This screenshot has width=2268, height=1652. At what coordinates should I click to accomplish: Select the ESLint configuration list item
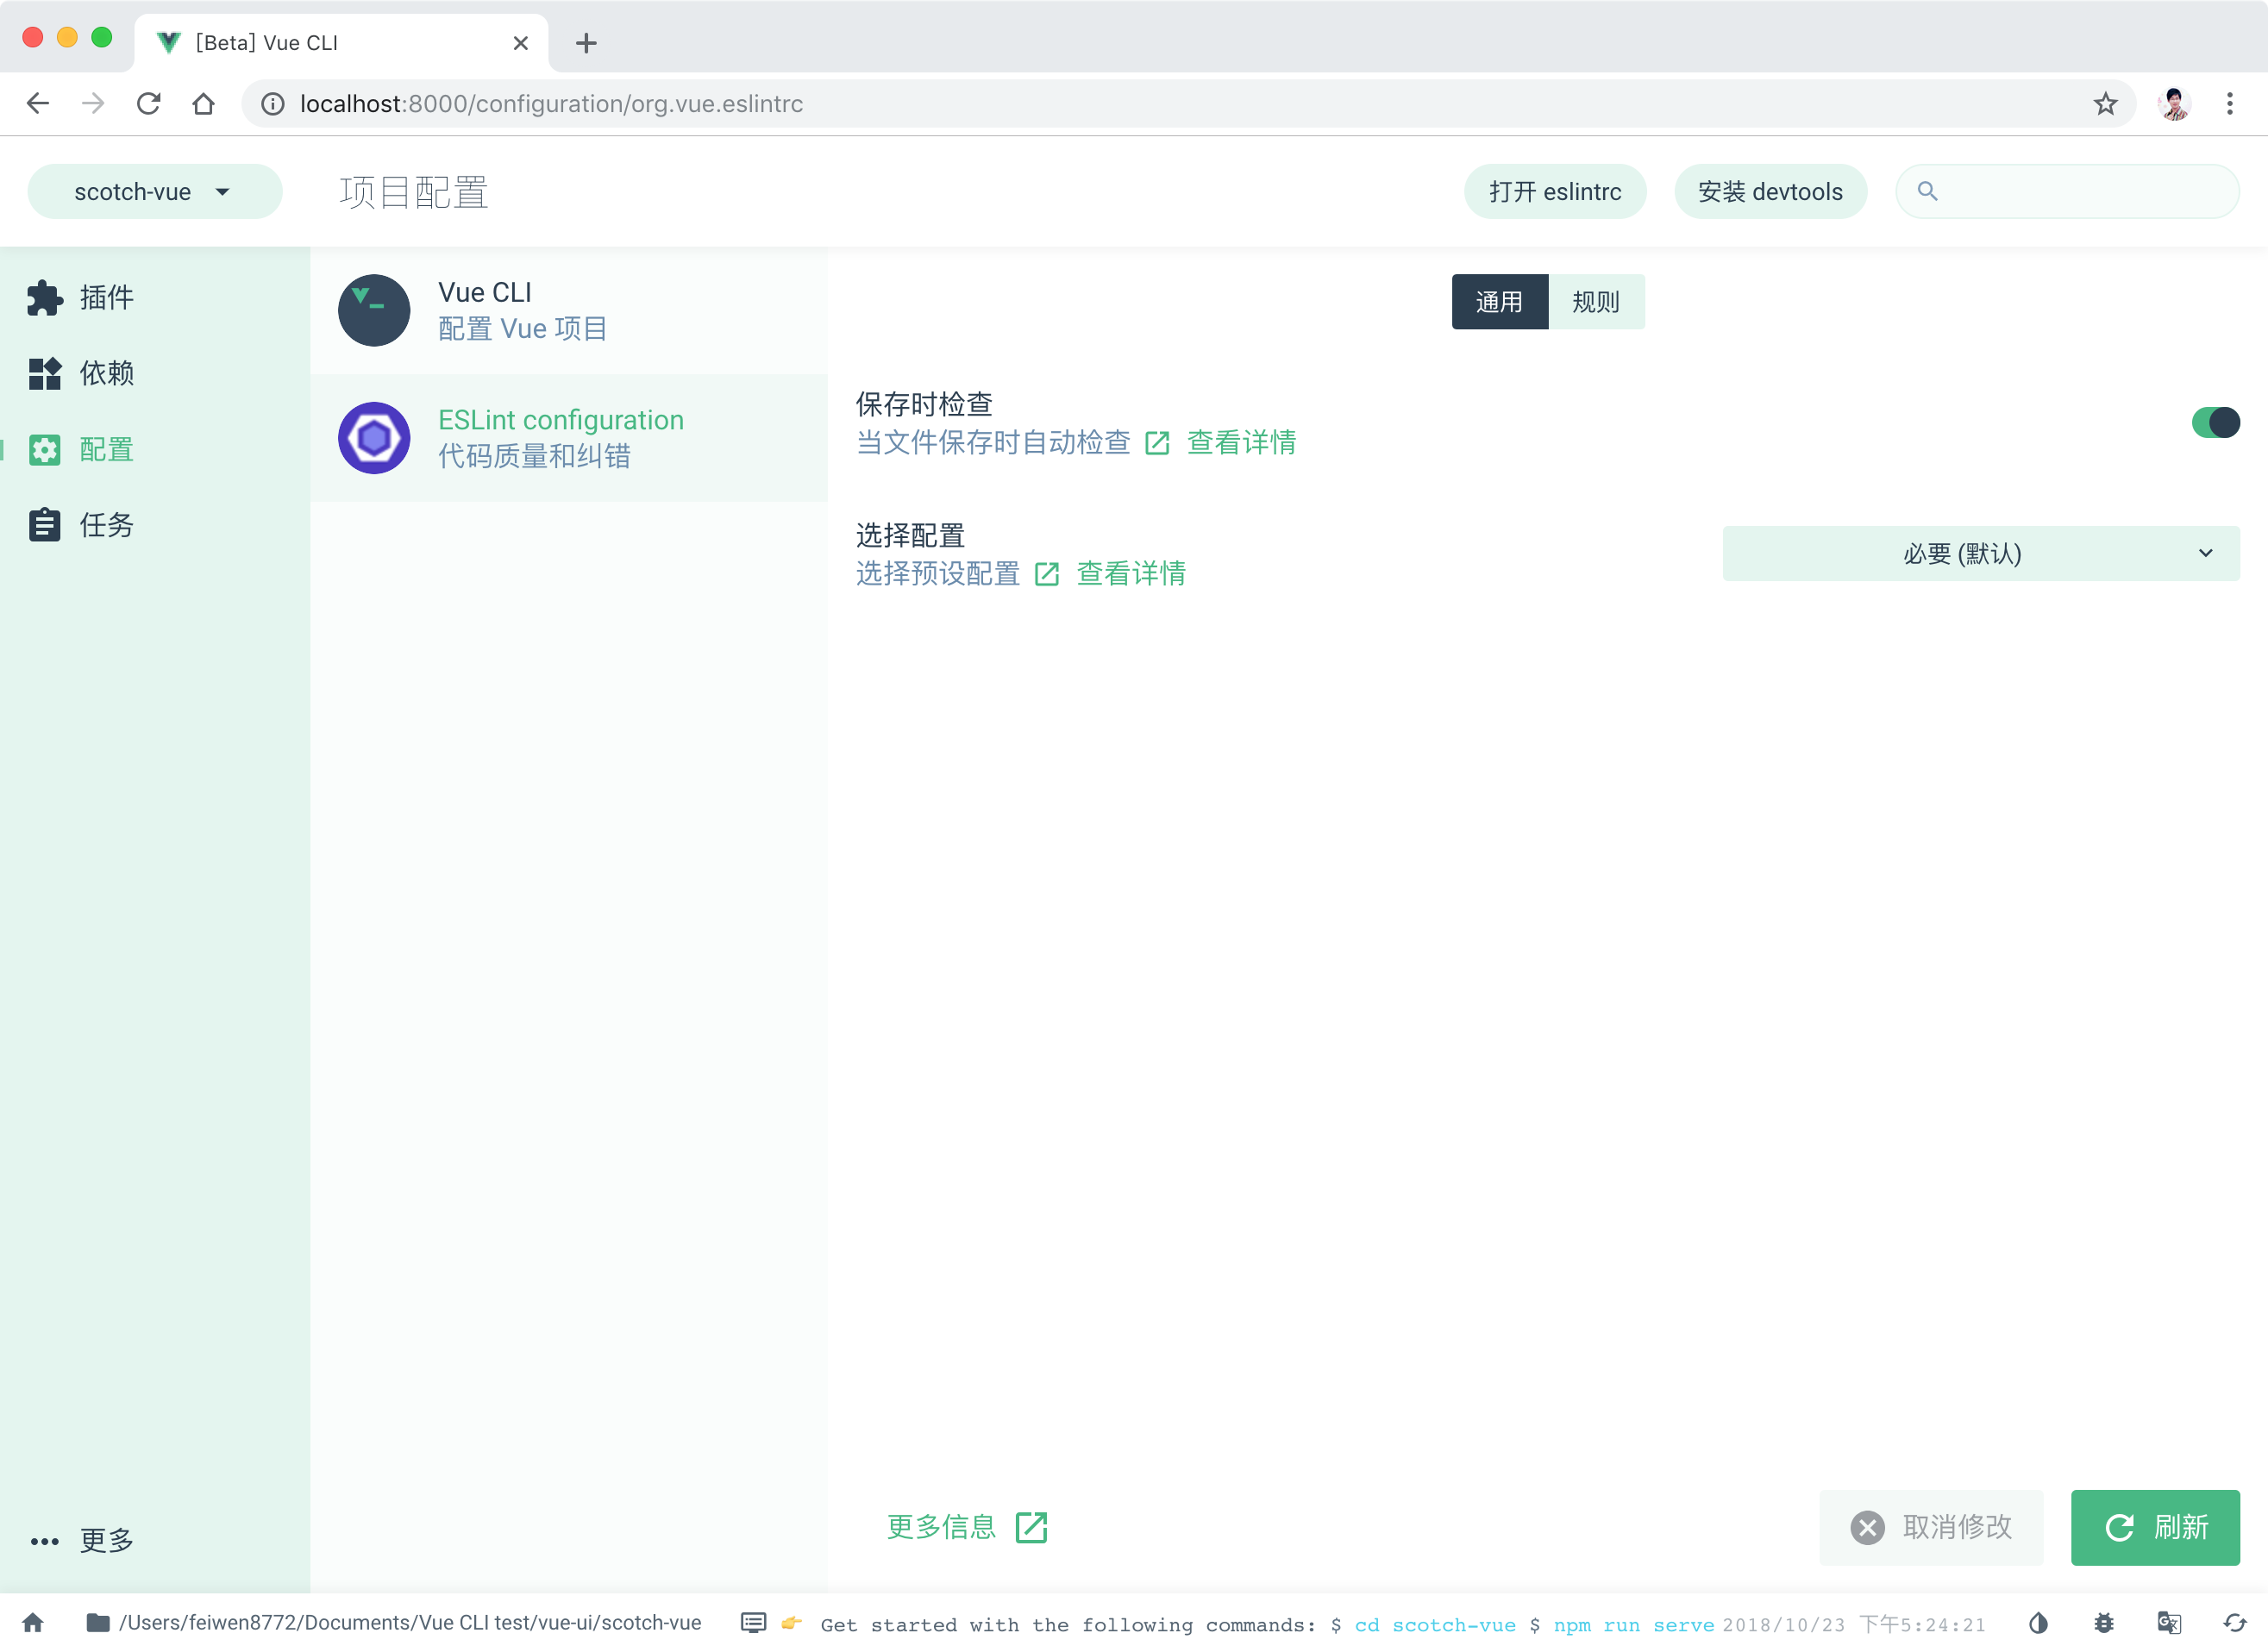point(568,438)
